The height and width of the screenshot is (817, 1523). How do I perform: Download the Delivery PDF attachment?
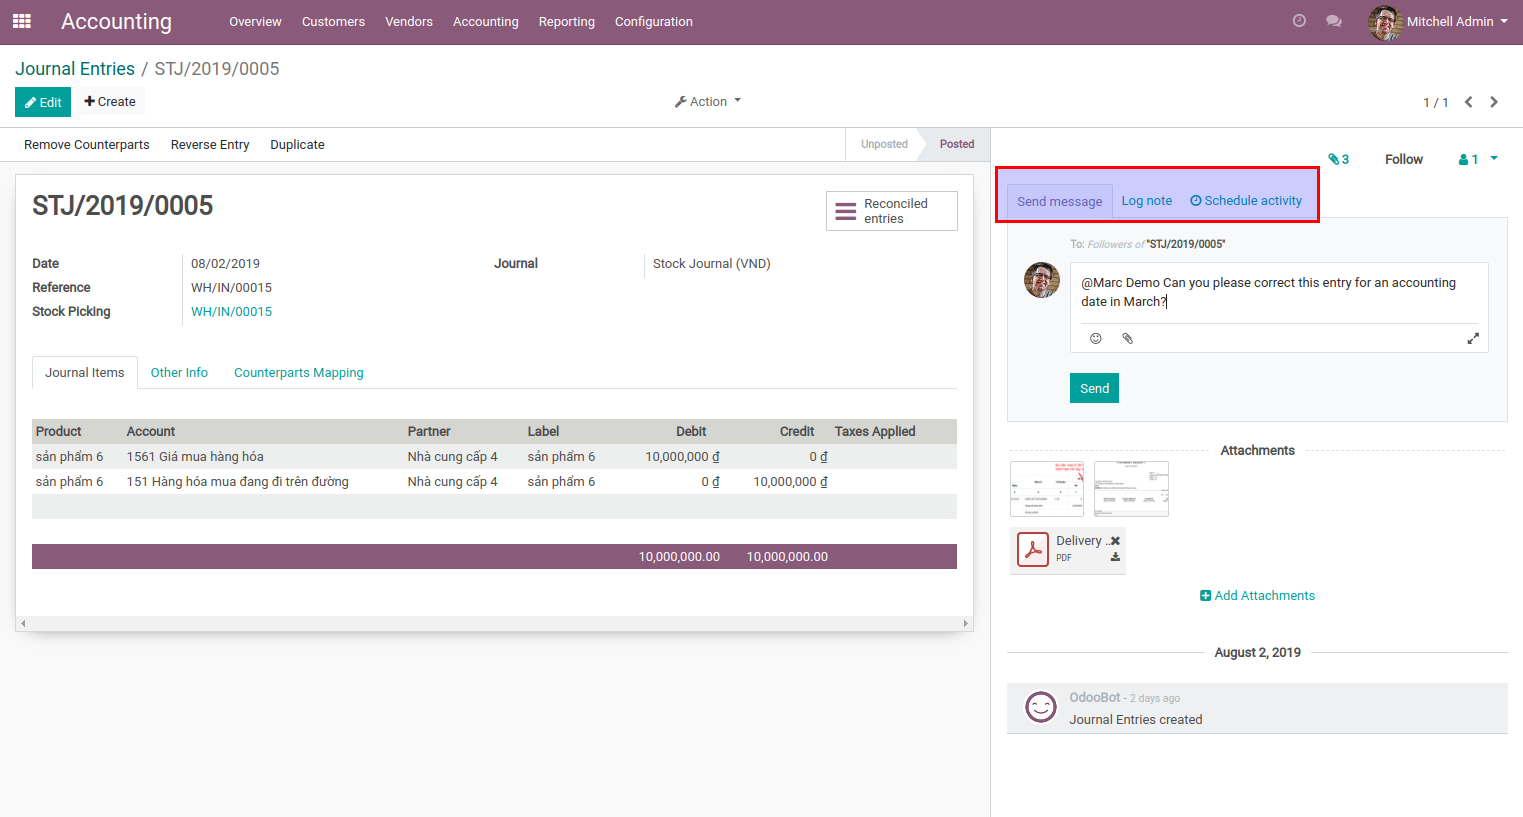(x=1115, y=558)
